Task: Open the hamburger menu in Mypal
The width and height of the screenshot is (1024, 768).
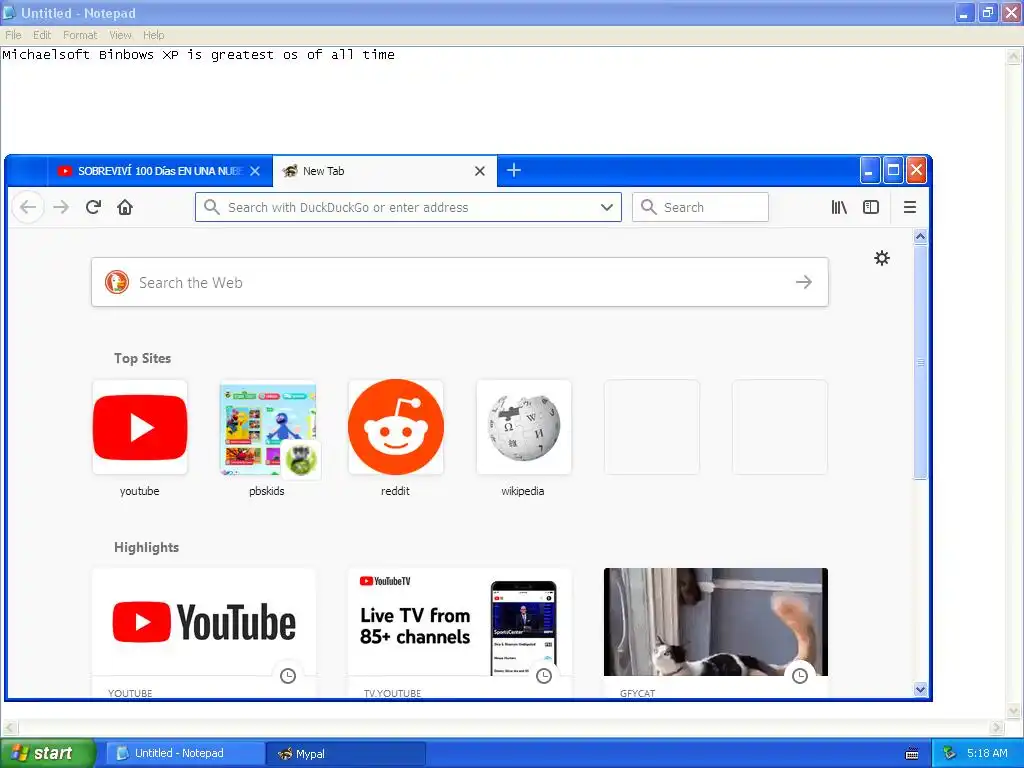Action: [910, 208]
